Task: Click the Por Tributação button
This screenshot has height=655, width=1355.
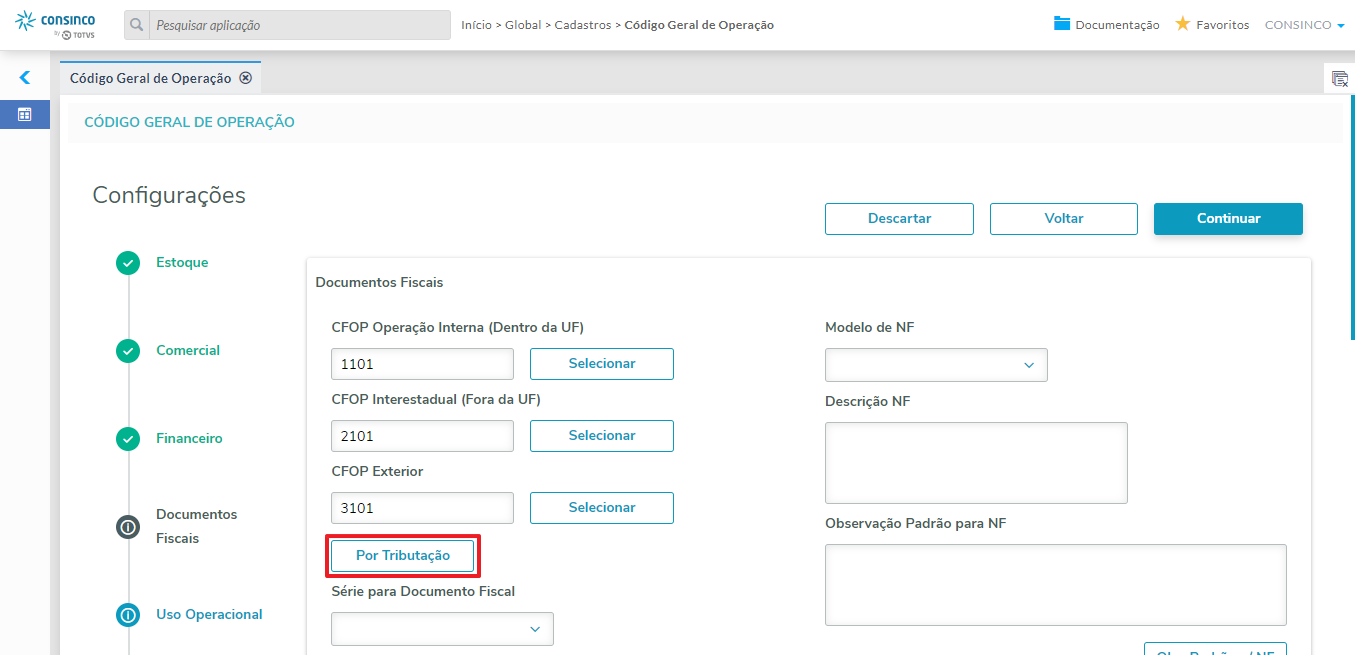Action: (x=402, y=556)
